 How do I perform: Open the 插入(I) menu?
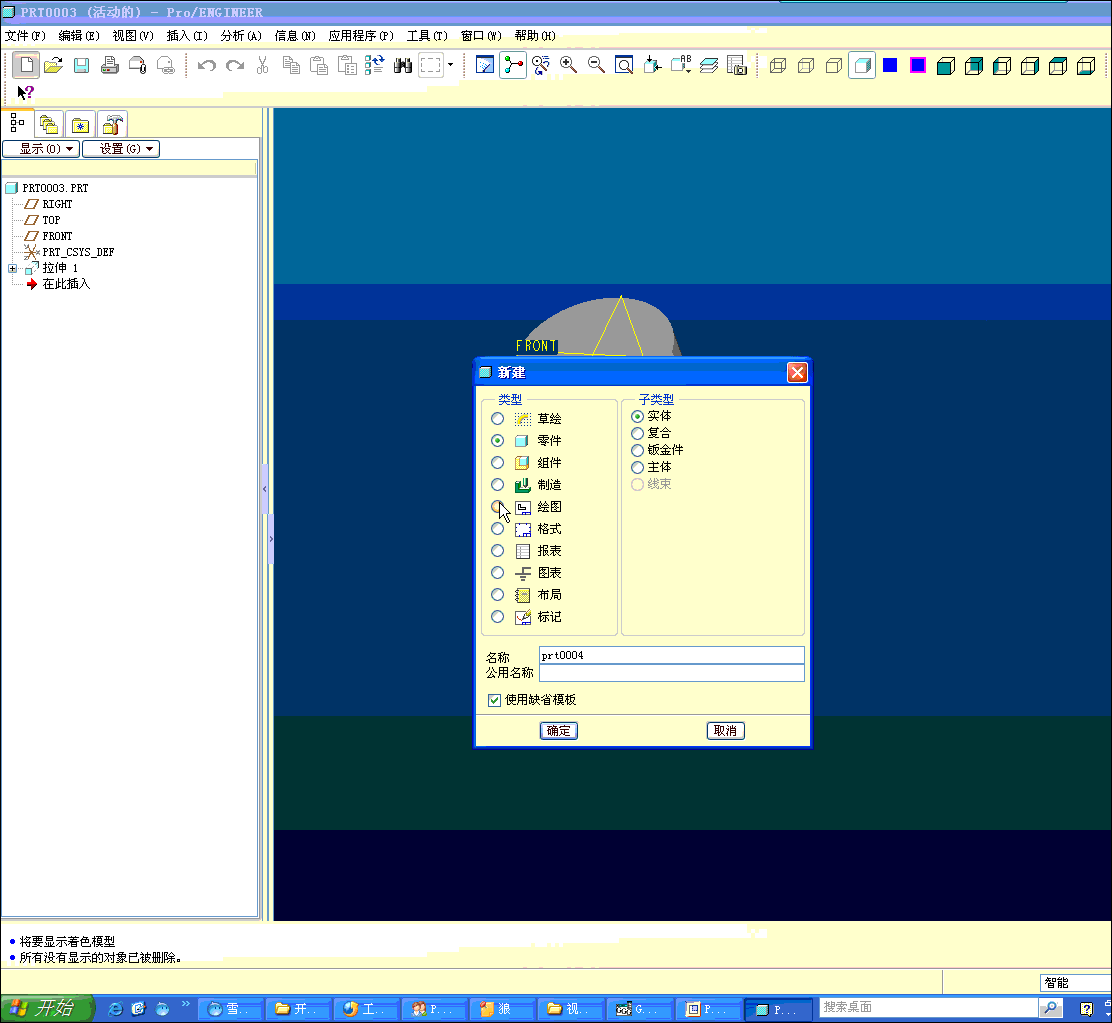[187, 35]
